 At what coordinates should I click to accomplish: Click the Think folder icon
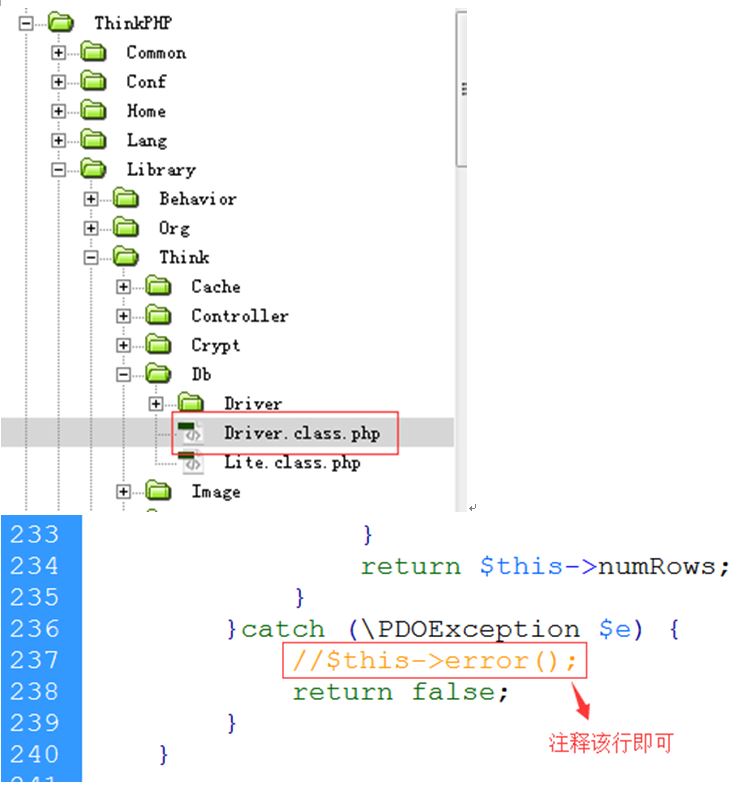click(126, 257)
